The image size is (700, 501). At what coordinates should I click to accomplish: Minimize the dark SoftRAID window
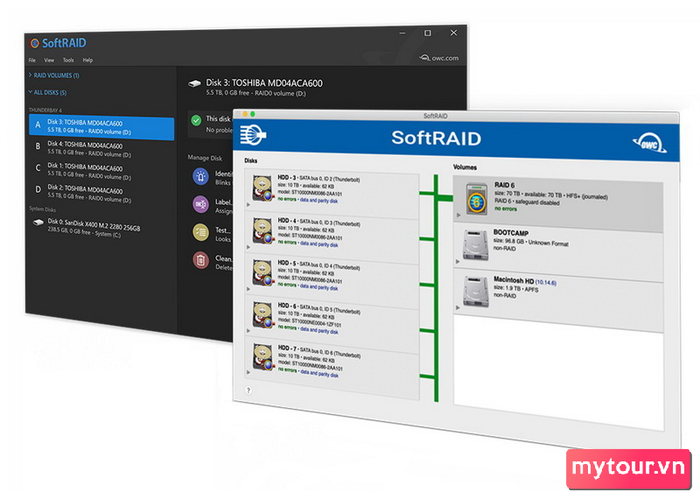pyautogui.click(x=402, y=33)
